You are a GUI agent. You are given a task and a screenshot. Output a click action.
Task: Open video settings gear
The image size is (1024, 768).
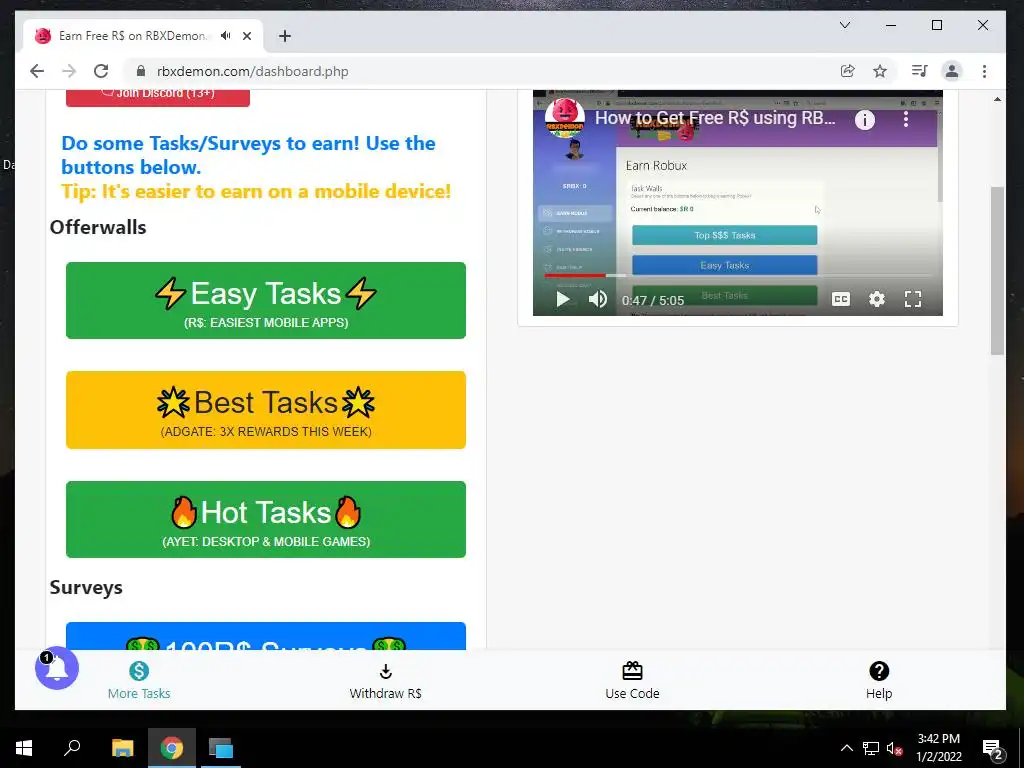[876, 299]
